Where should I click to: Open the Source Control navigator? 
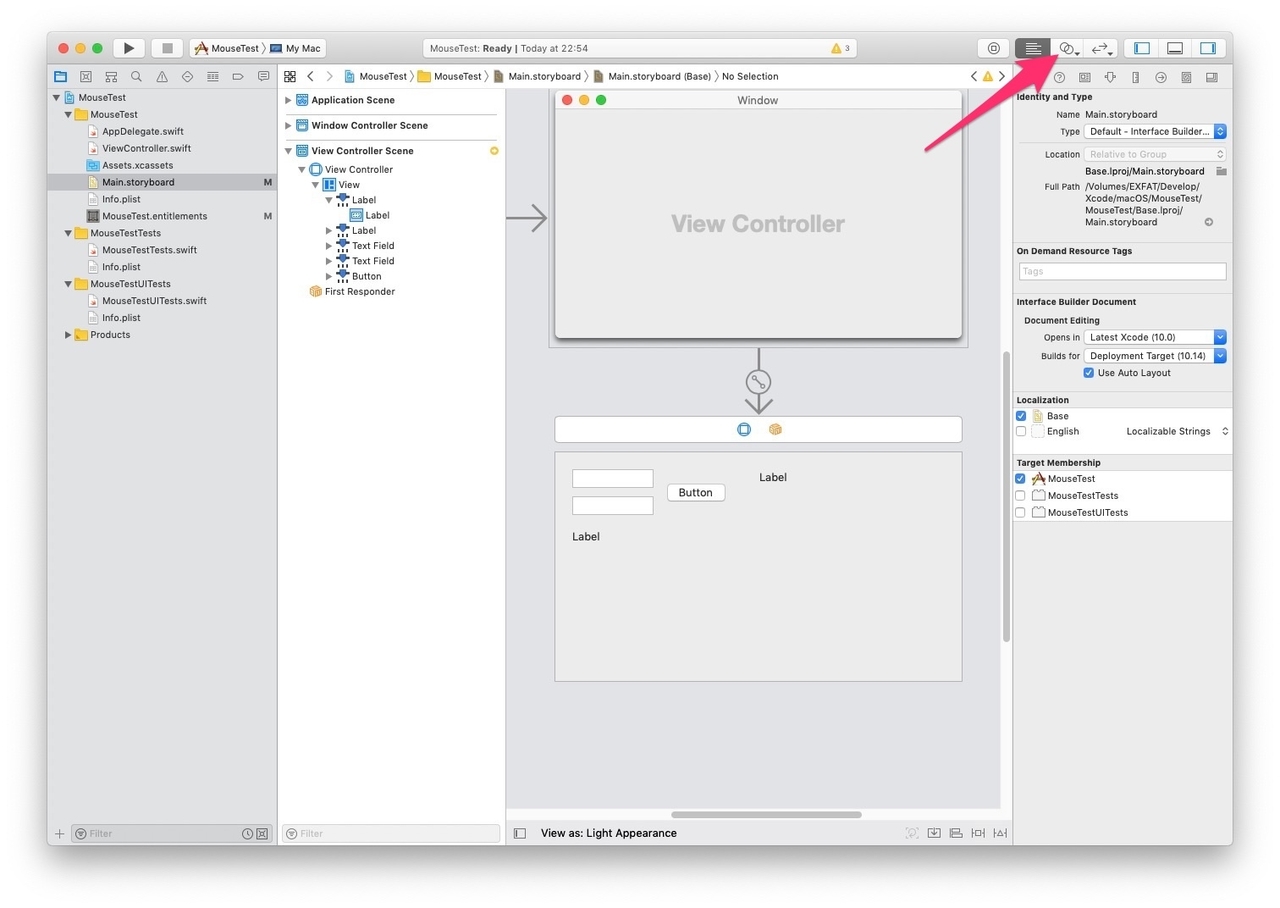tap(86, 76)
